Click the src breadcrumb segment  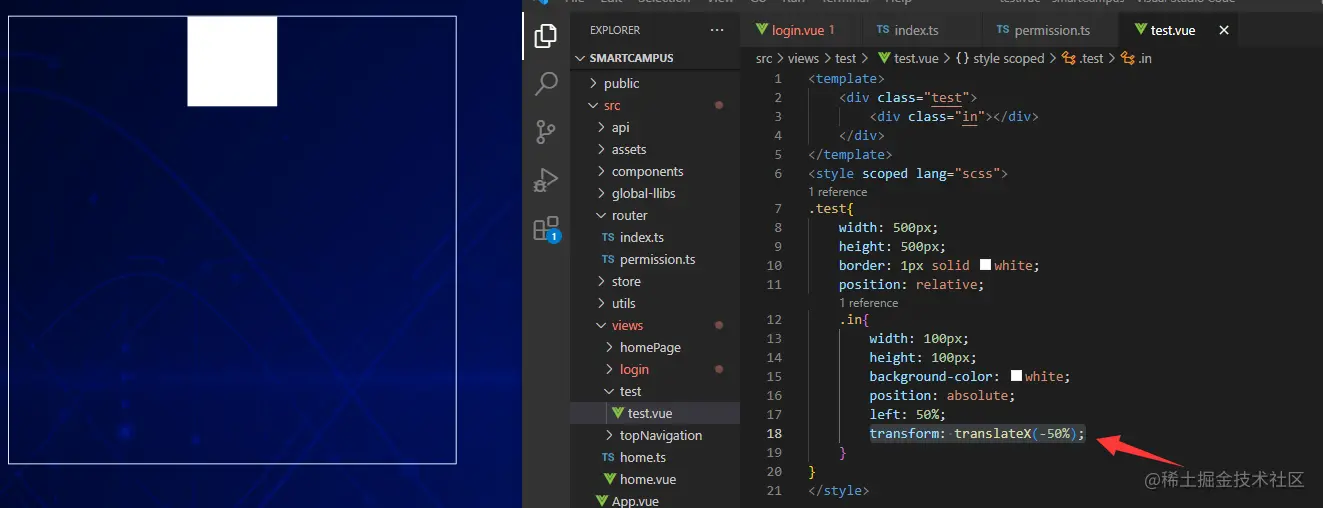[x=764, y=58]
